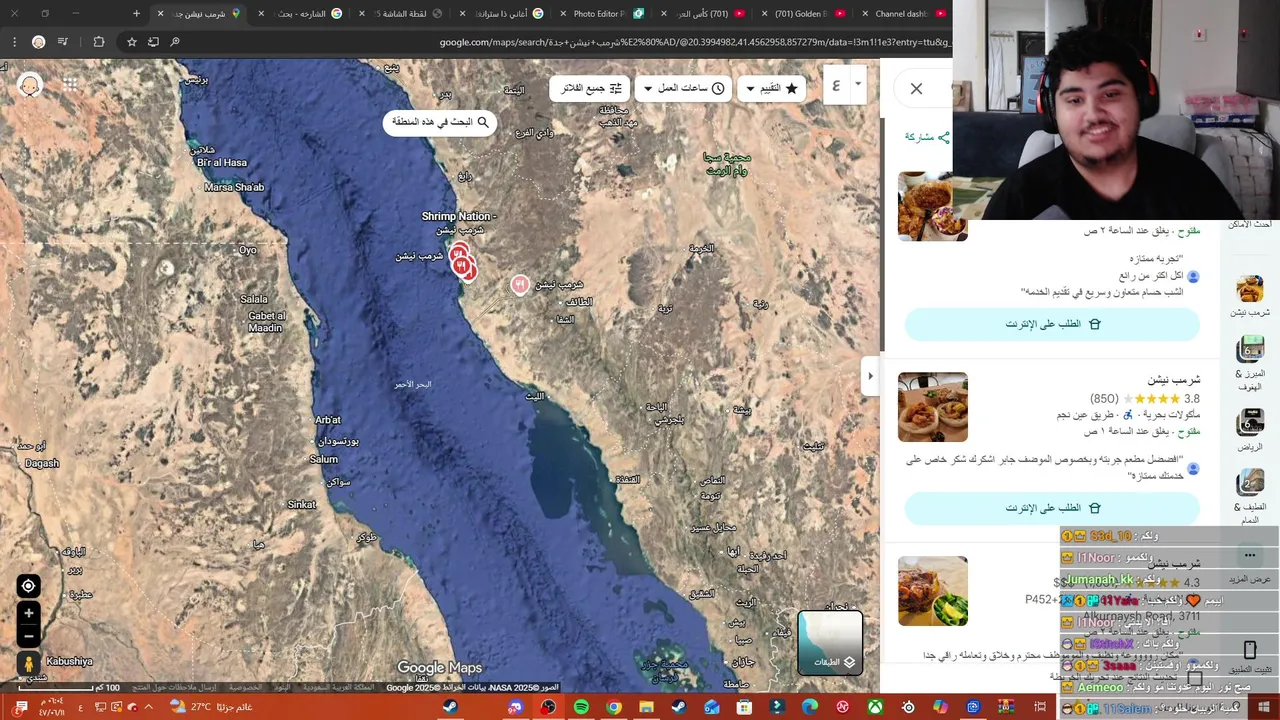
Task: Open the notifications icon in taskbar
Action: click(21, 707)
